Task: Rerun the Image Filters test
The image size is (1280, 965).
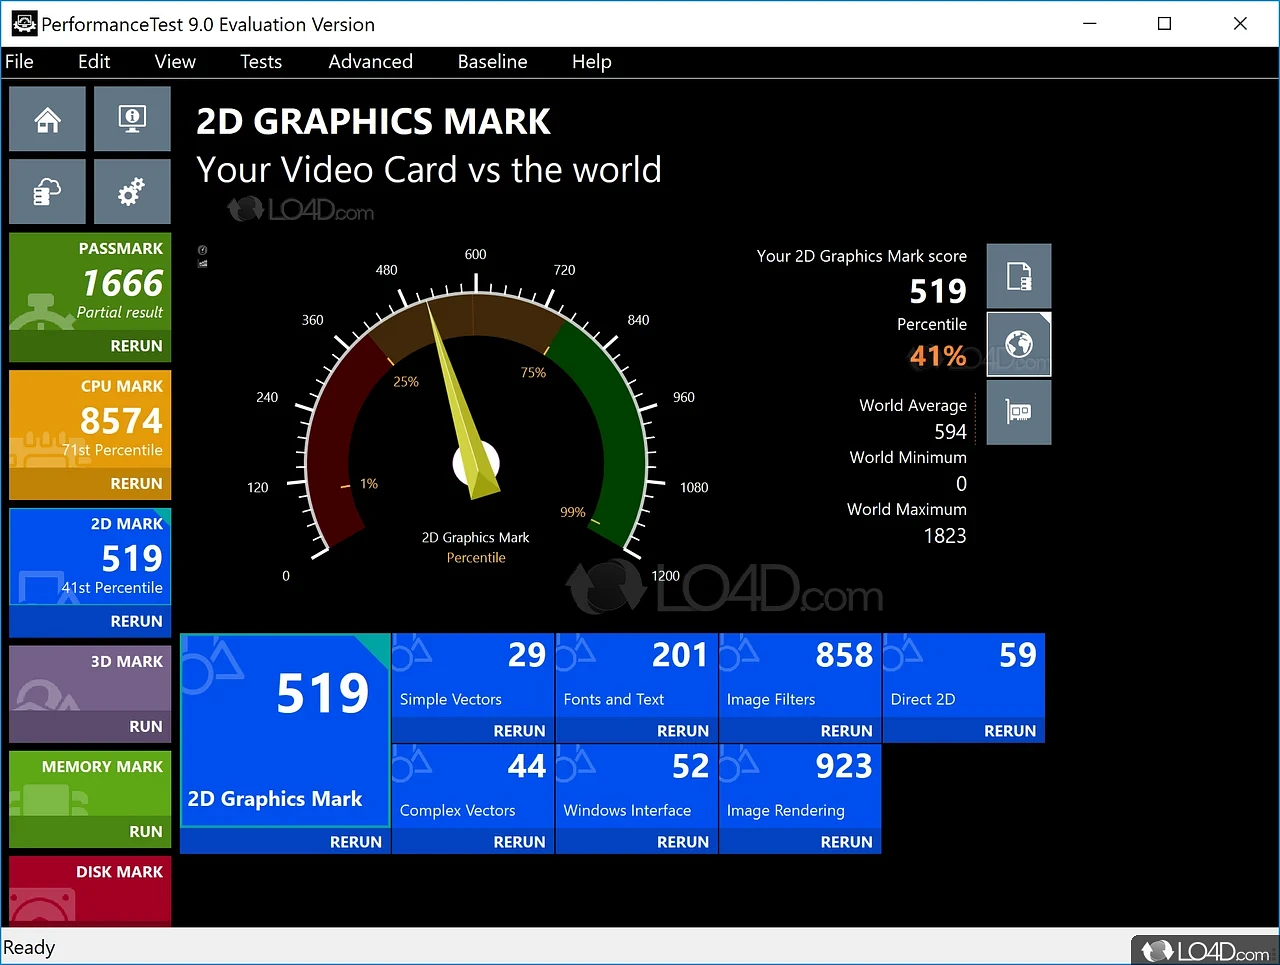Action: coord(846,731)
